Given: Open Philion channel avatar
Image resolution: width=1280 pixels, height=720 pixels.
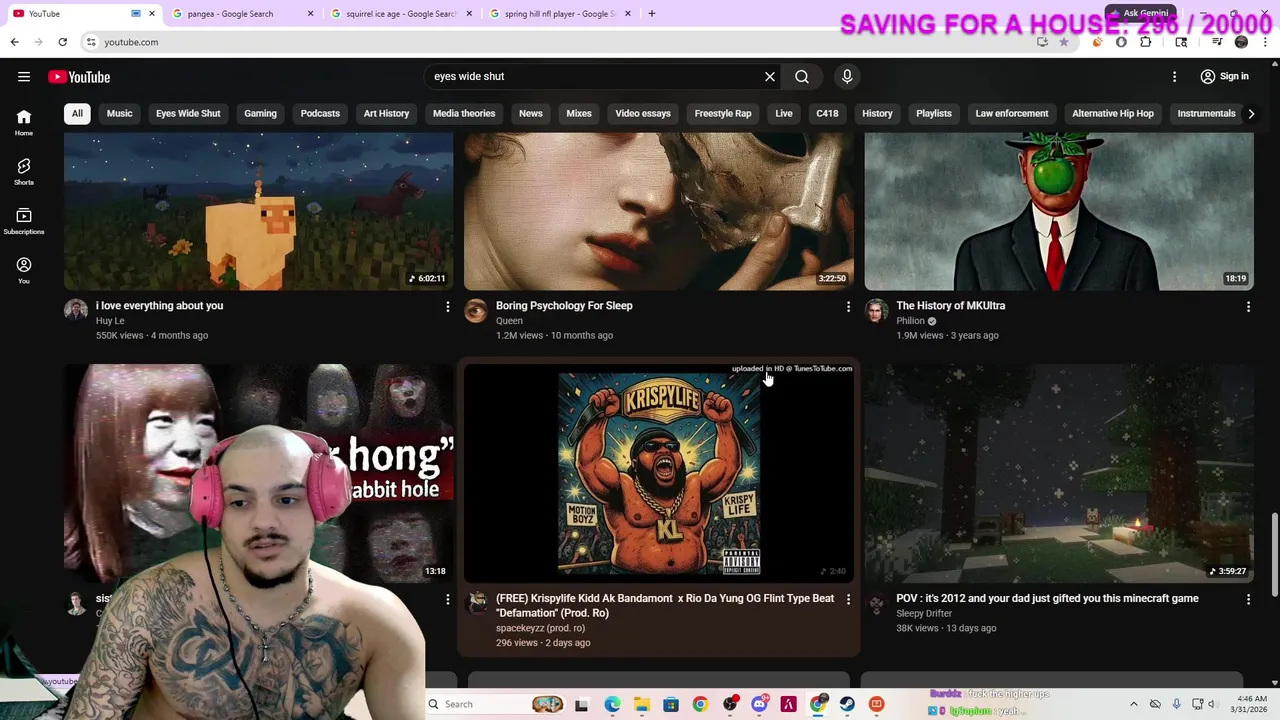Looking at the screenshot, I should [x=876, y=310].
